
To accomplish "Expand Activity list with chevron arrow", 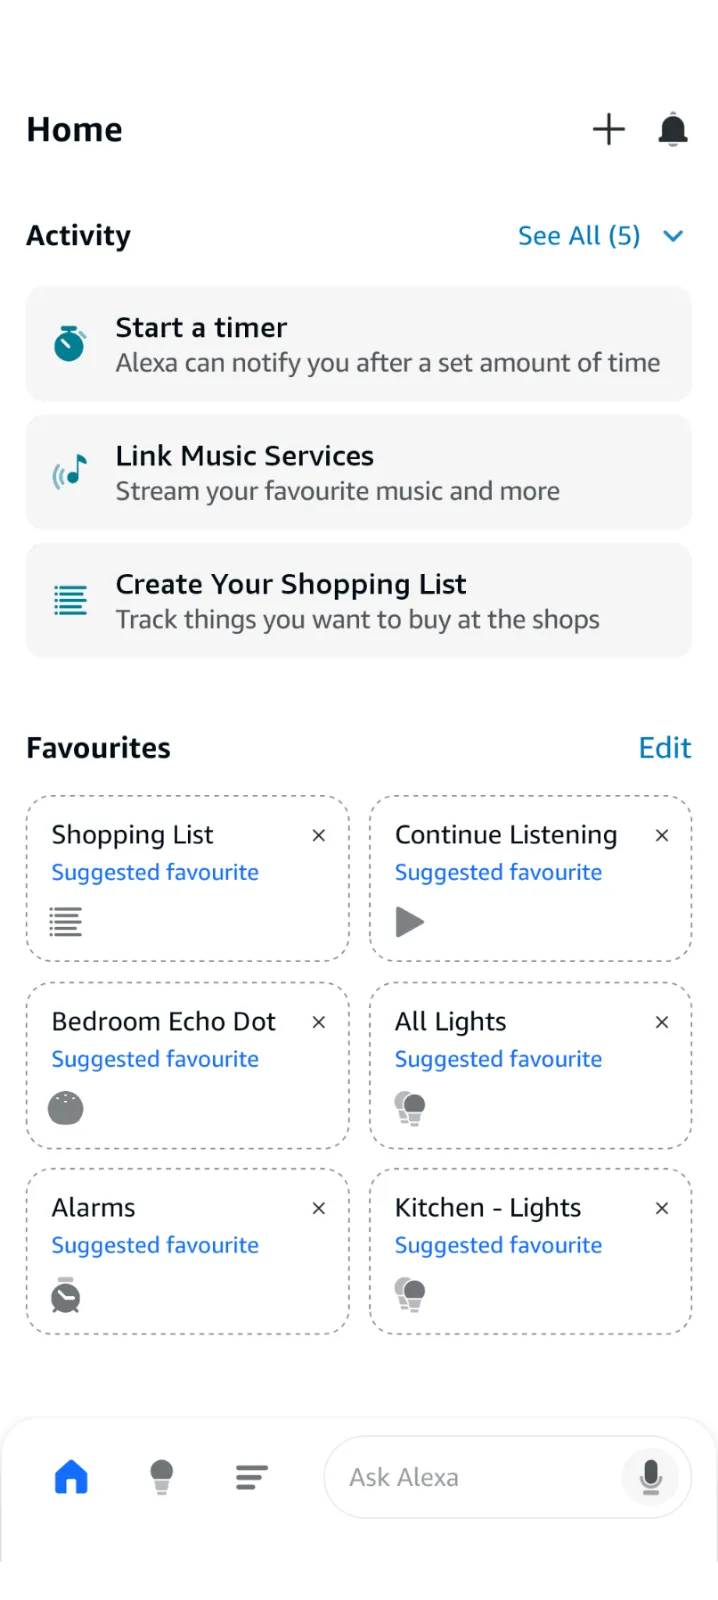I will (x=673, y=236).
